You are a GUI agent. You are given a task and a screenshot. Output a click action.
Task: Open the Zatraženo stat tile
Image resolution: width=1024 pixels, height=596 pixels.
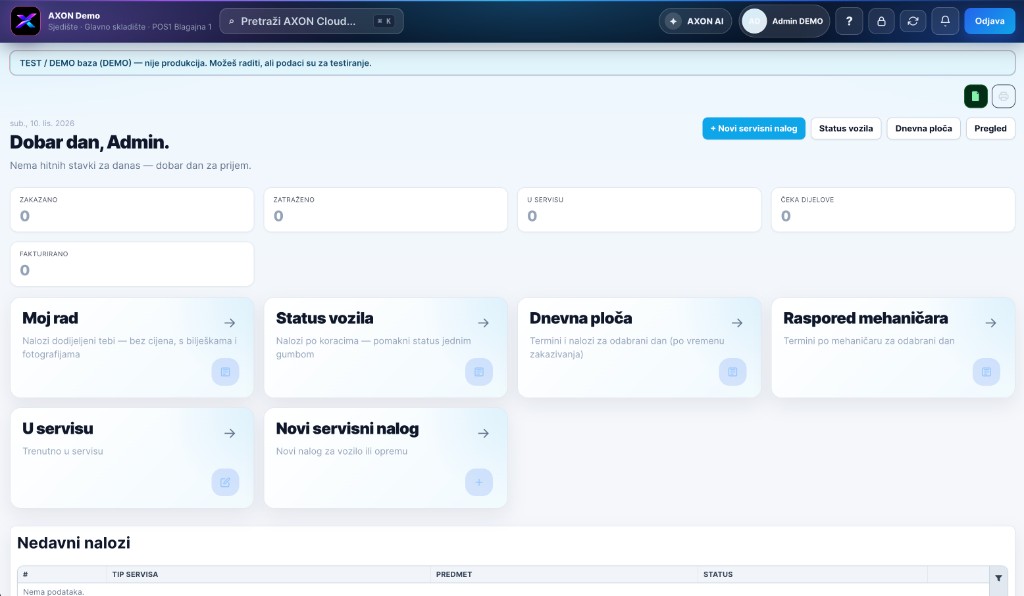click(385, 210)
